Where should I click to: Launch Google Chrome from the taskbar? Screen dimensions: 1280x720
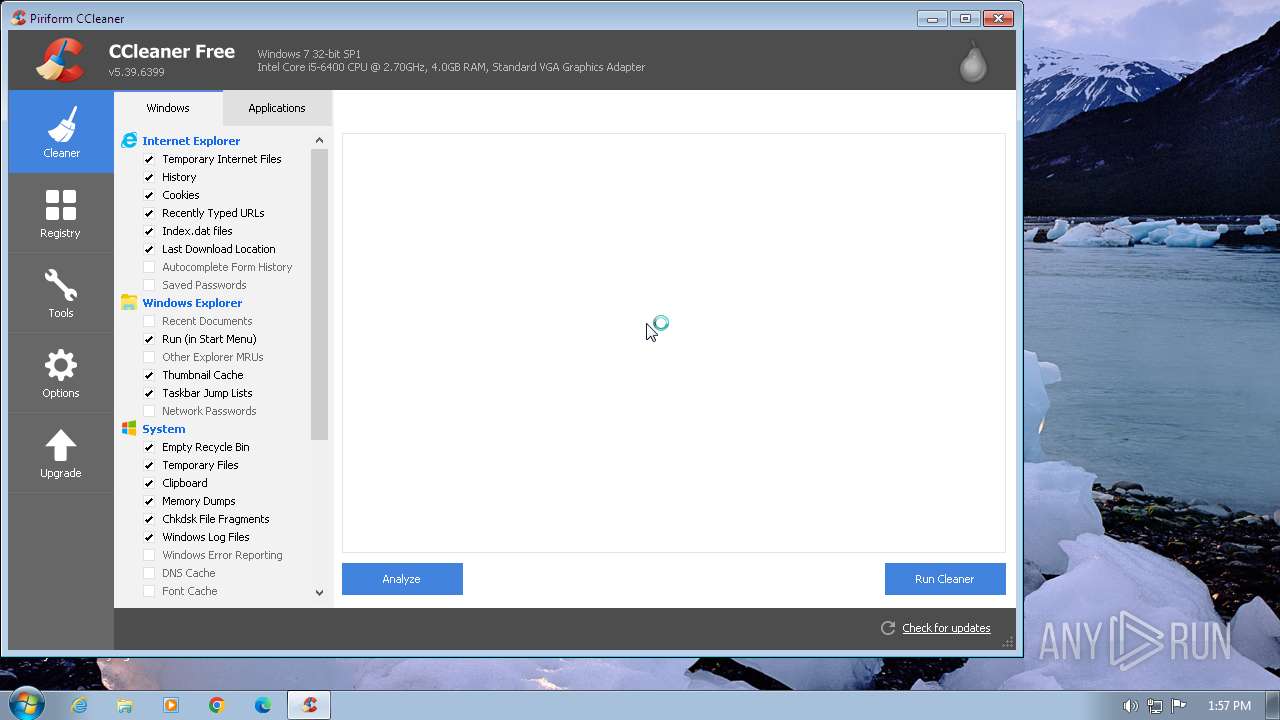coord(217,705)
